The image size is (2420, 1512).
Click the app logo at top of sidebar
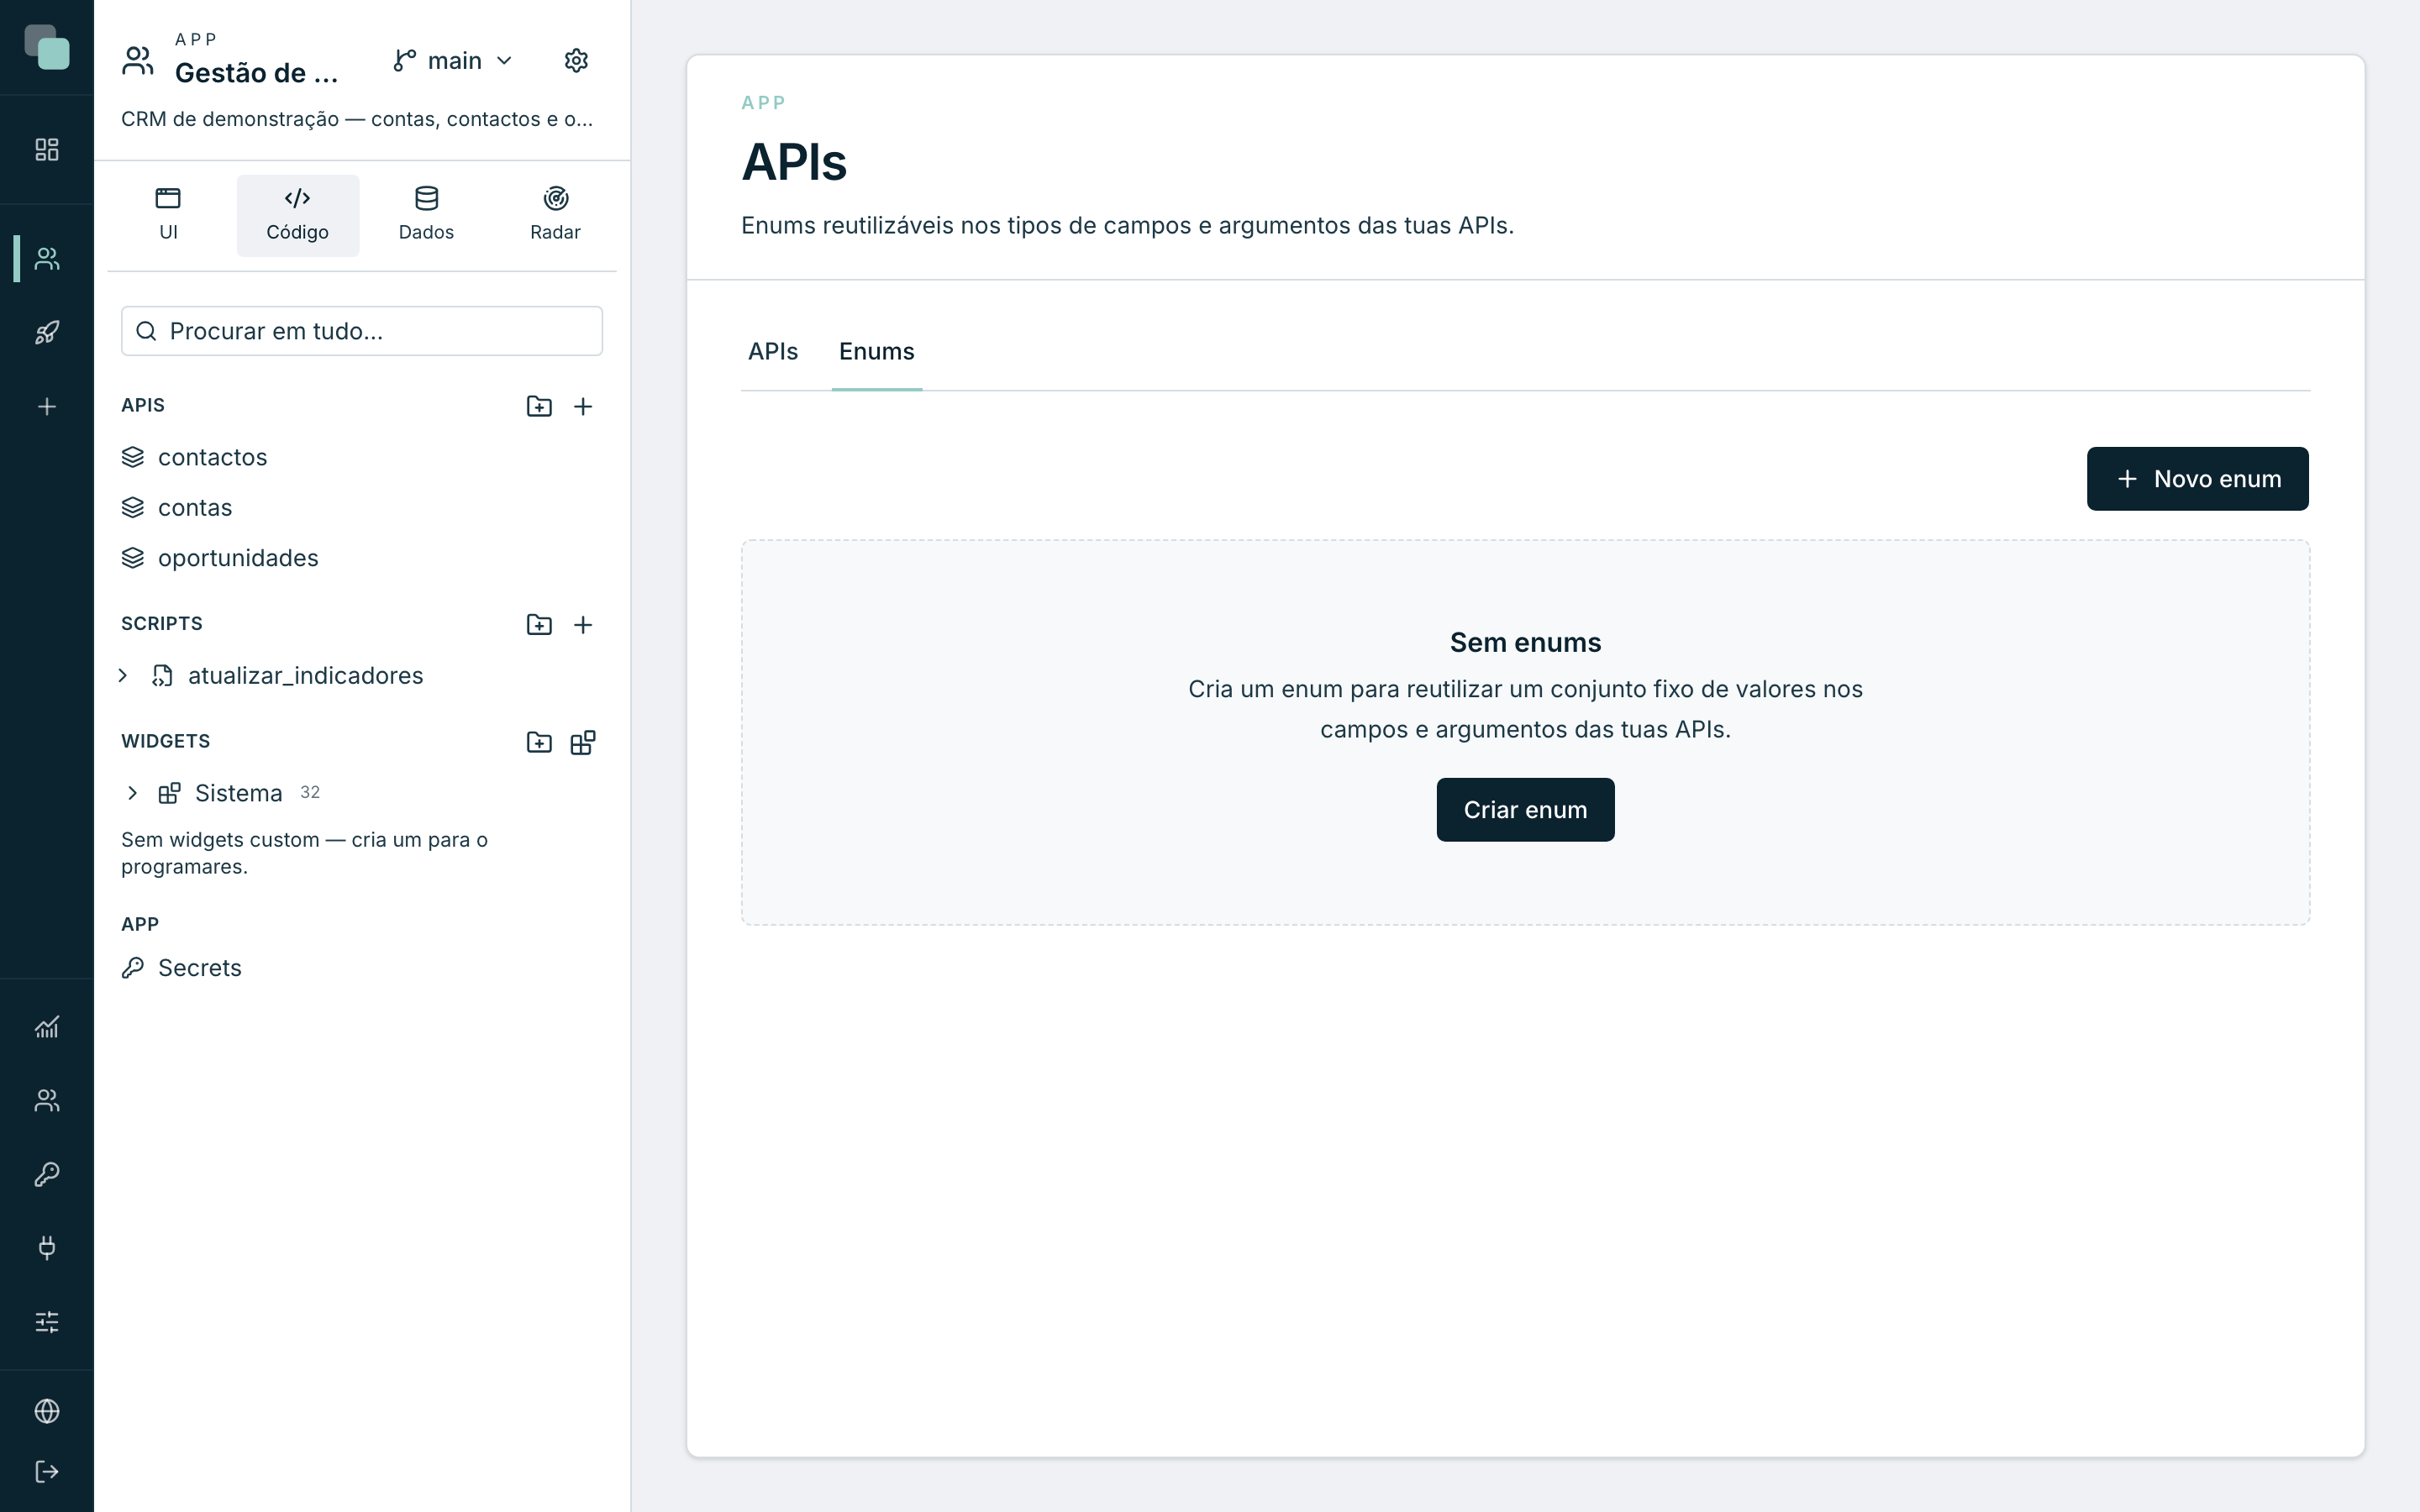click(x=47, y=47)
